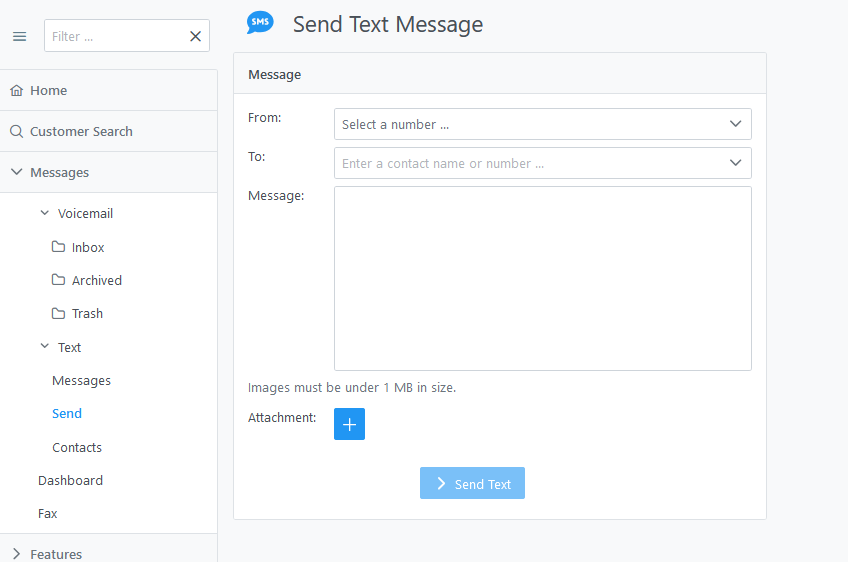Clear the filter with the X icon
848x562 pixels.
(x=195, y=36)
